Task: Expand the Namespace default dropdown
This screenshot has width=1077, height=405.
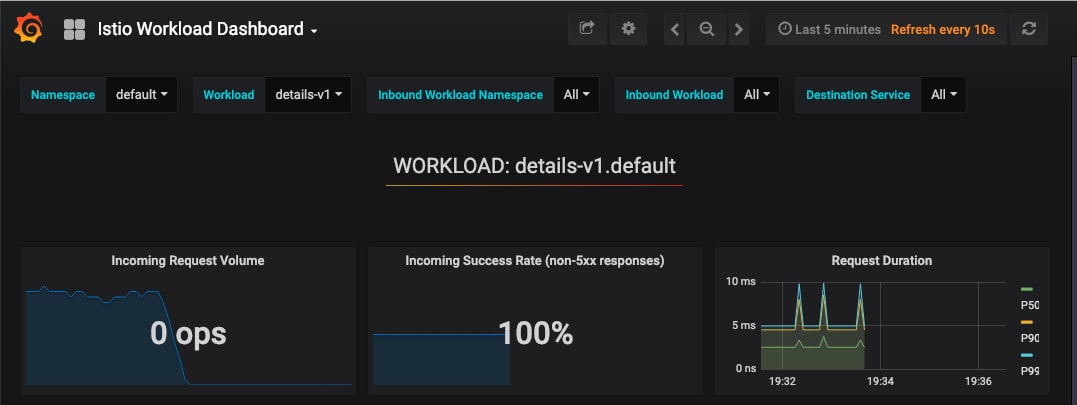Action: tap(141, 95)
